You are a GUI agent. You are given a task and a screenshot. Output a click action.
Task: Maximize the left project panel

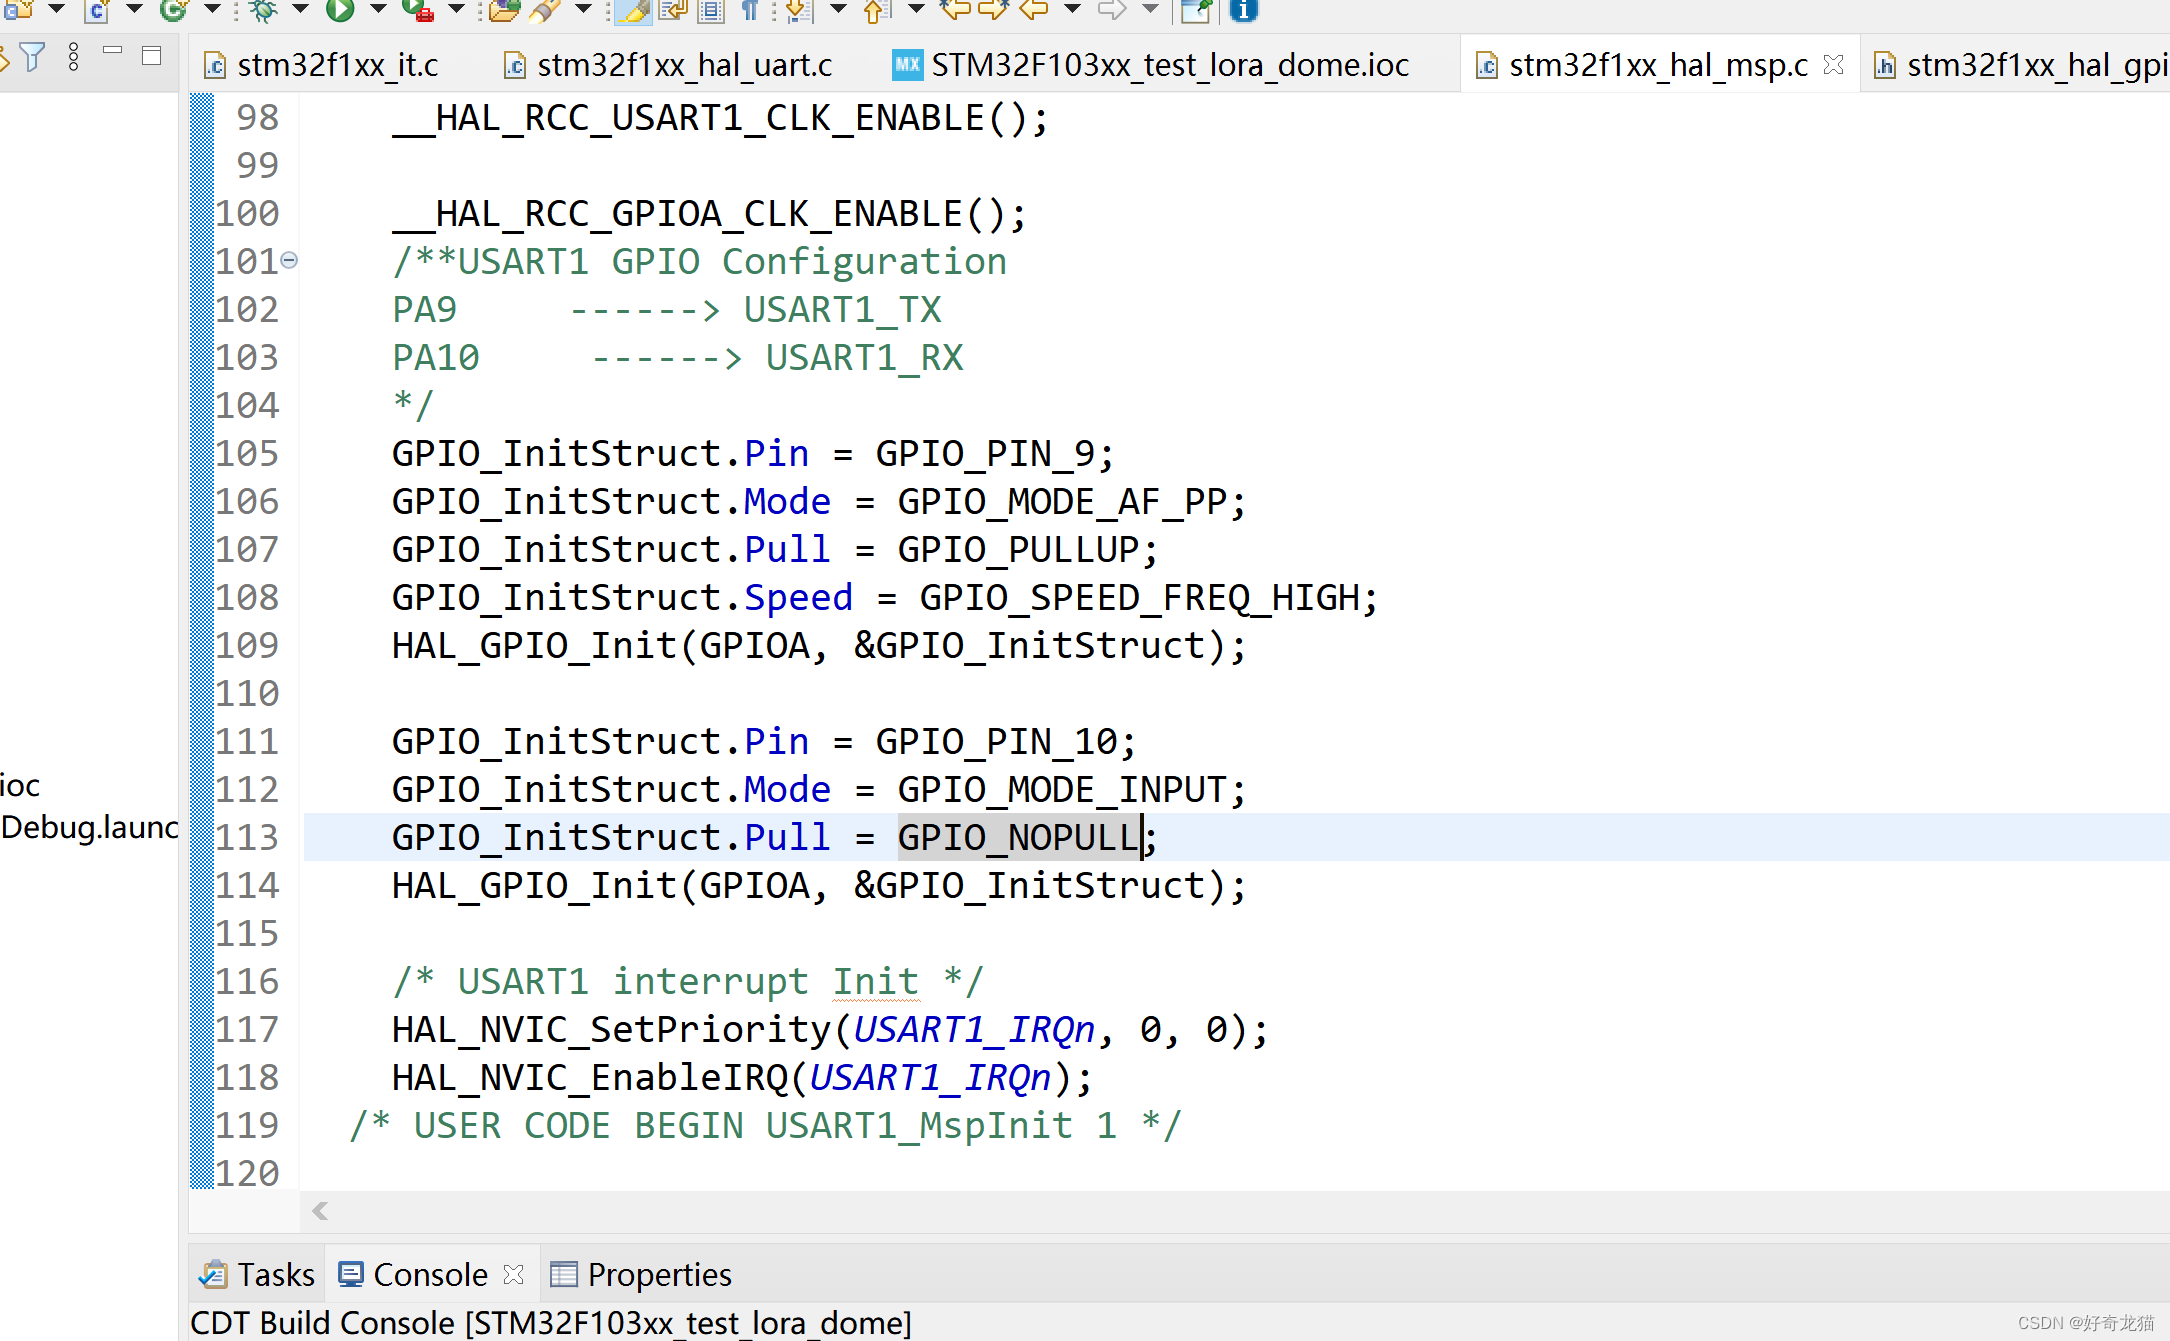tap(152, 56)
